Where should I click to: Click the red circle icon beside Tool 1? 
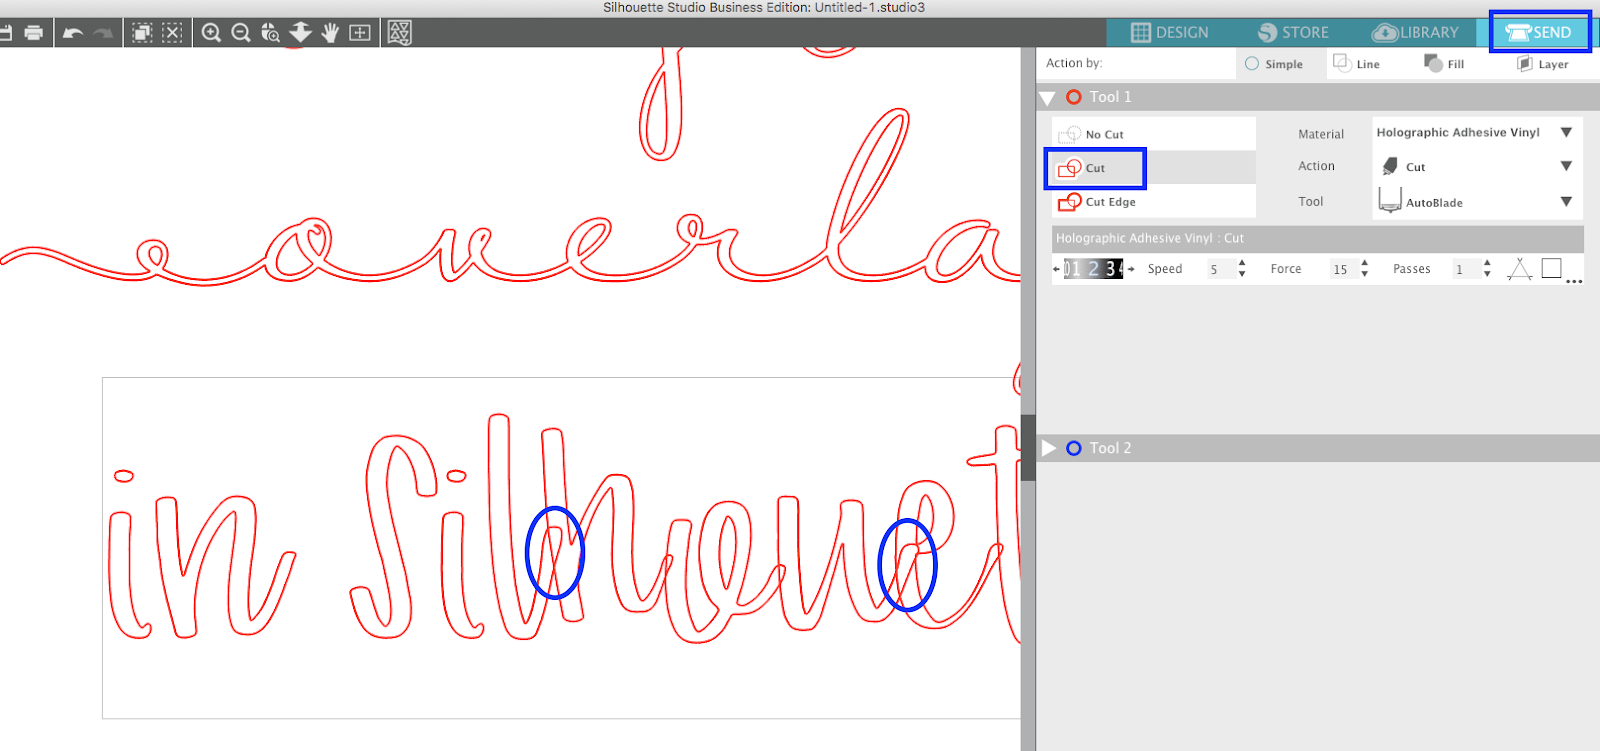pyautogui.click(x=1074, y=97)
